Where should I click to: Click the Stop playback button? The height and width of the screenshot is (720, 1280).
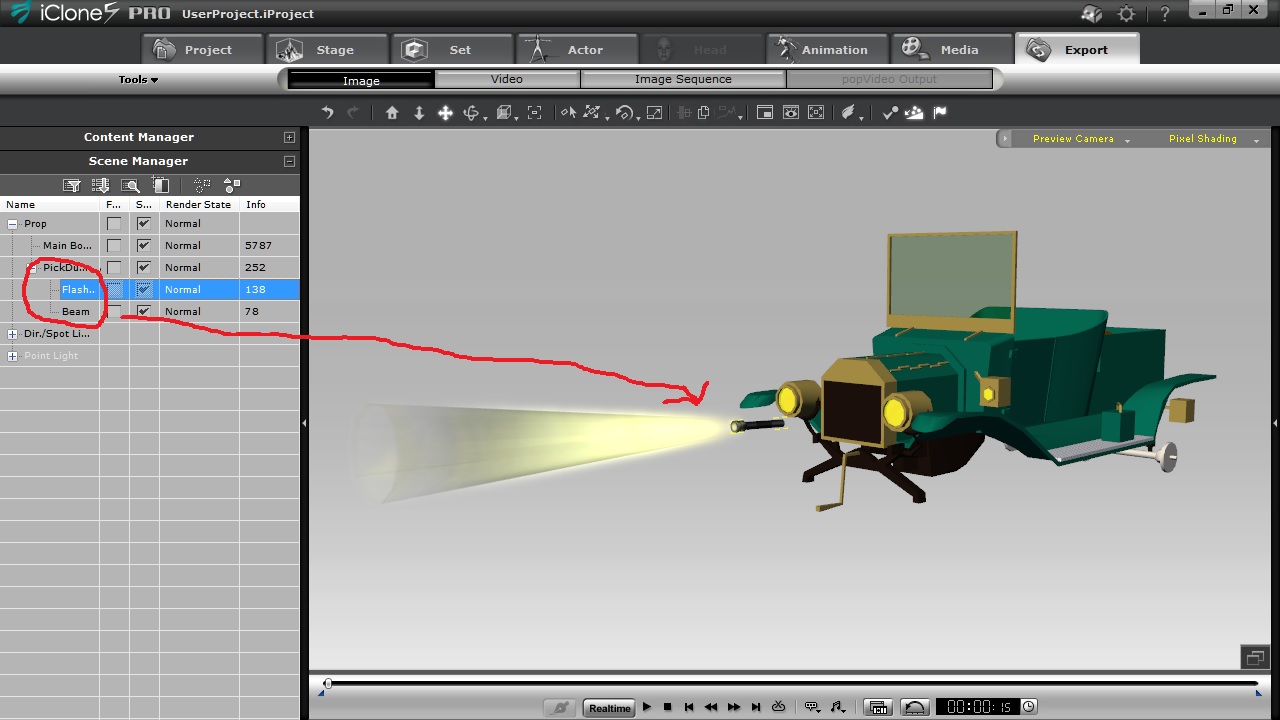tap(668, 707)
